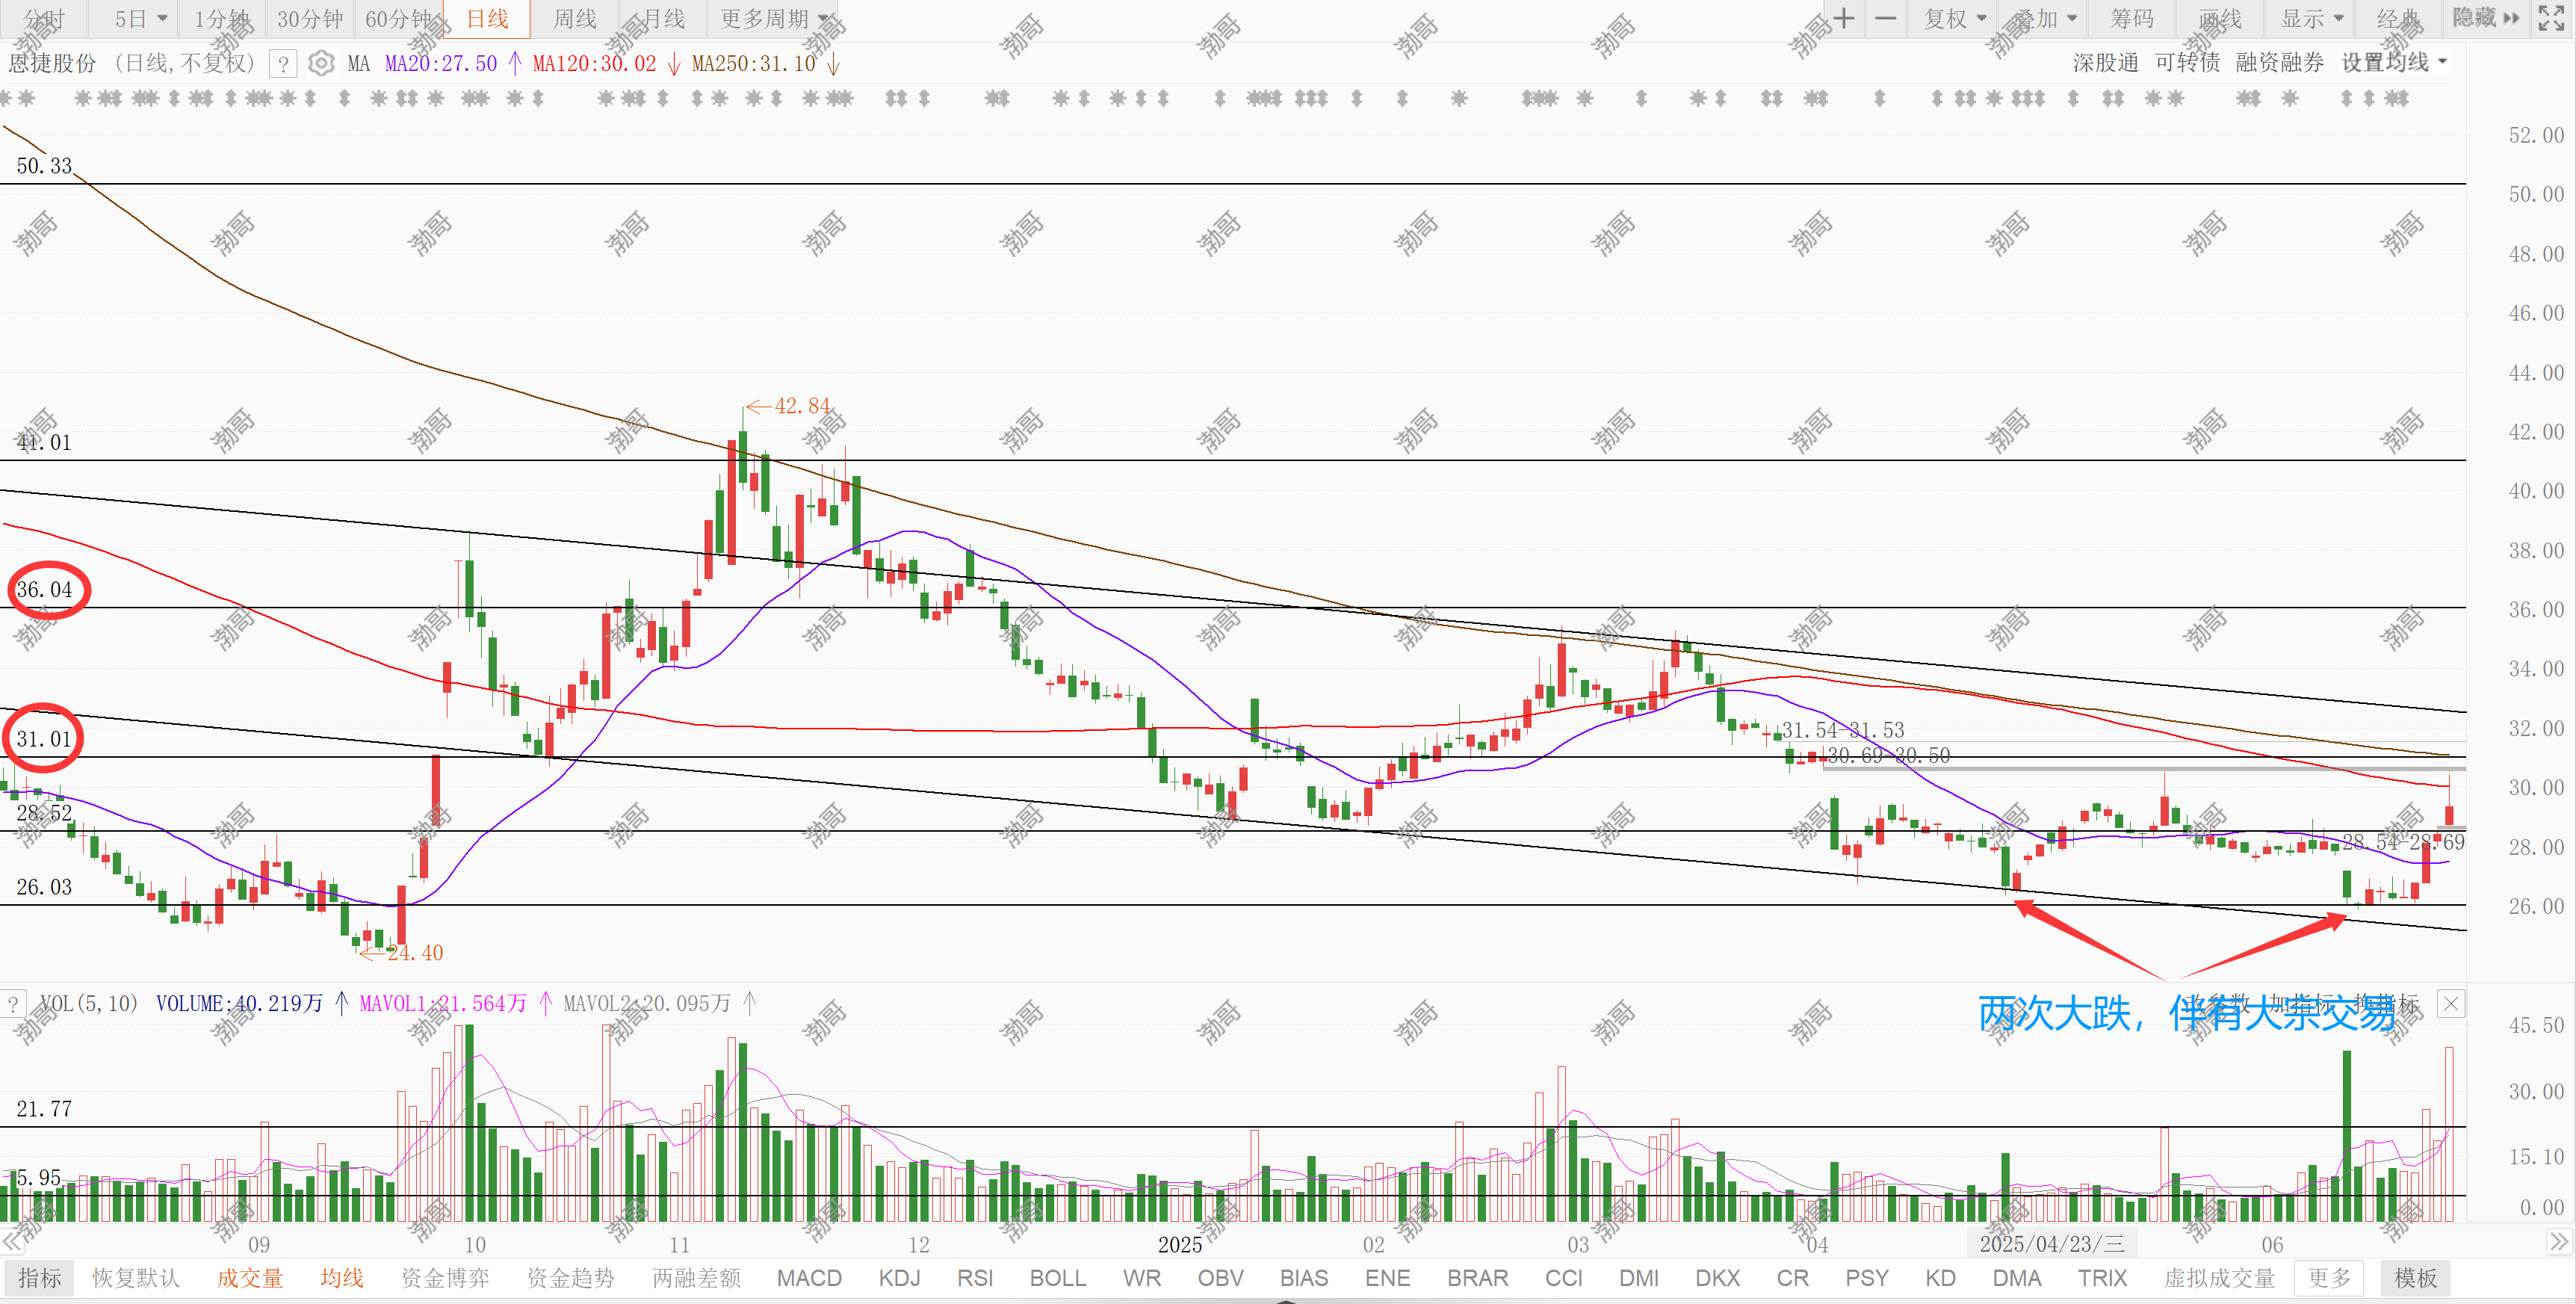Enter fullscreen with expand arrows icon
The image size is (2576, 1304).
(2551, 18)
